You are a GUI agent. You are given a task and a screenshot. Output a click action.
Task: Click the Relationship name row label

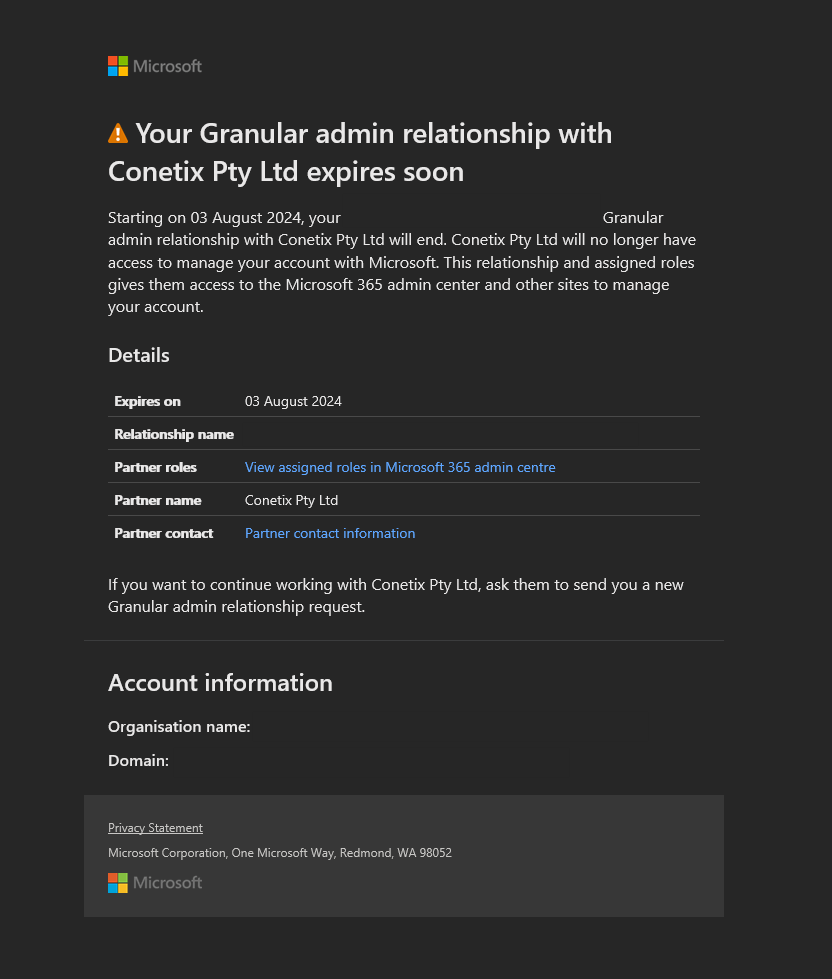pyautogui.click(x=174, y=434)
